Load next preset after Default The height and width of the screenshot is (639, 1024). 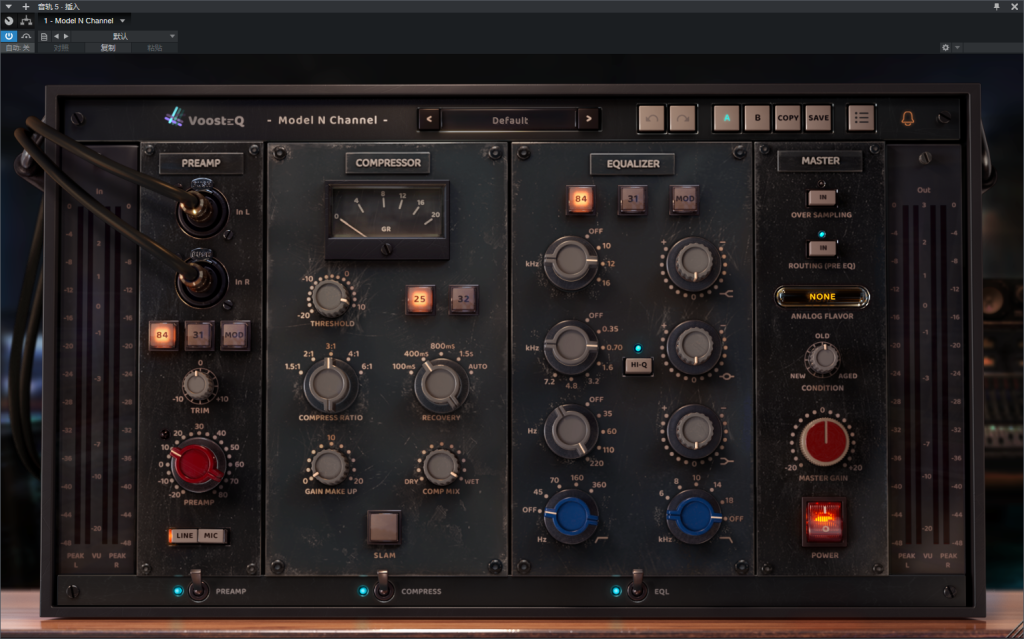[x=588, y=119]
